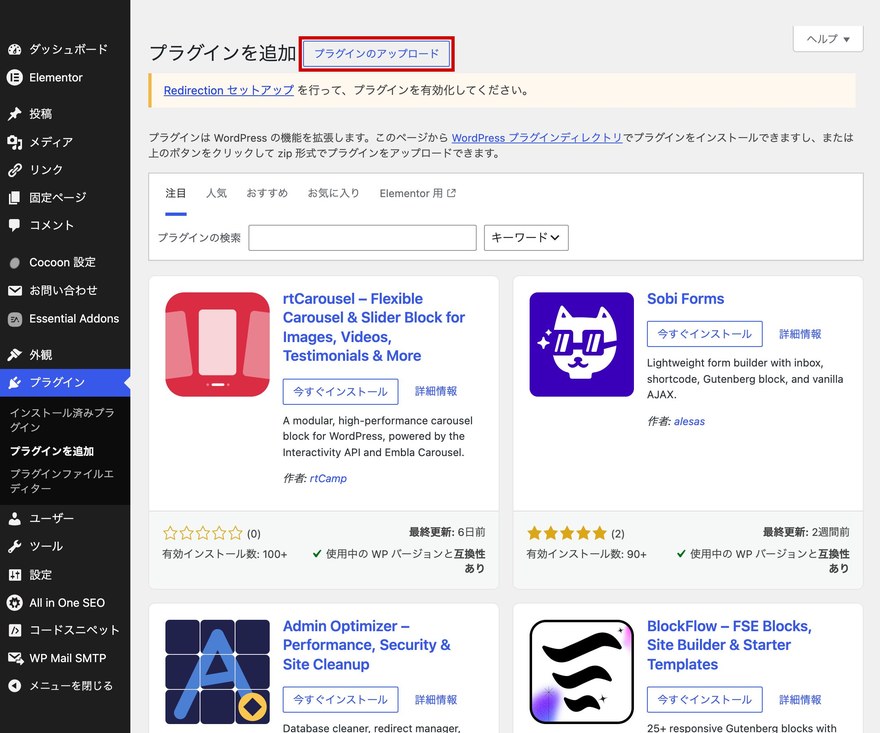Image resolution: width=880 pixels, height=733 pixels.
Task: Click the sliders icon beside 設定
Action: [15, 575]
